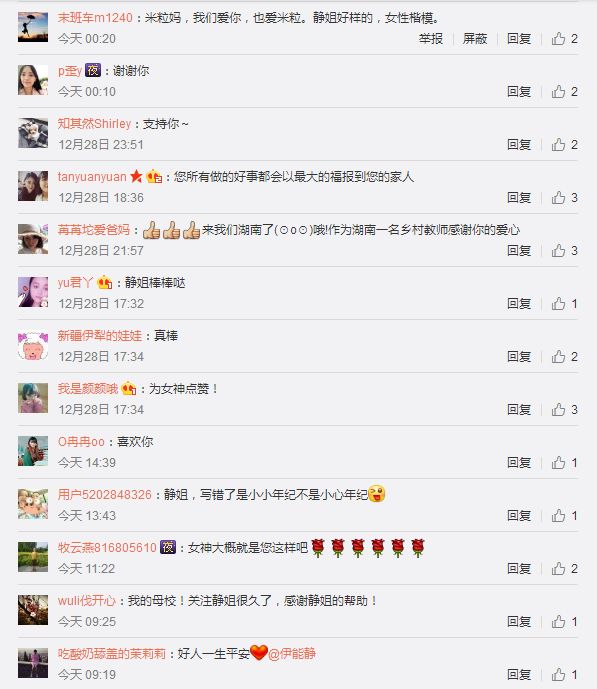Screen dimensions: 597x689
Task: Click thumbs-up on 用户5202848326's comment
Action: 564,515
